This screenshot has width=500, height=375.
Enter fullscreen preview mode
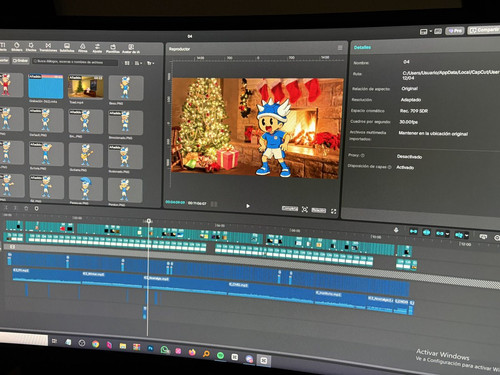(333, 211)
